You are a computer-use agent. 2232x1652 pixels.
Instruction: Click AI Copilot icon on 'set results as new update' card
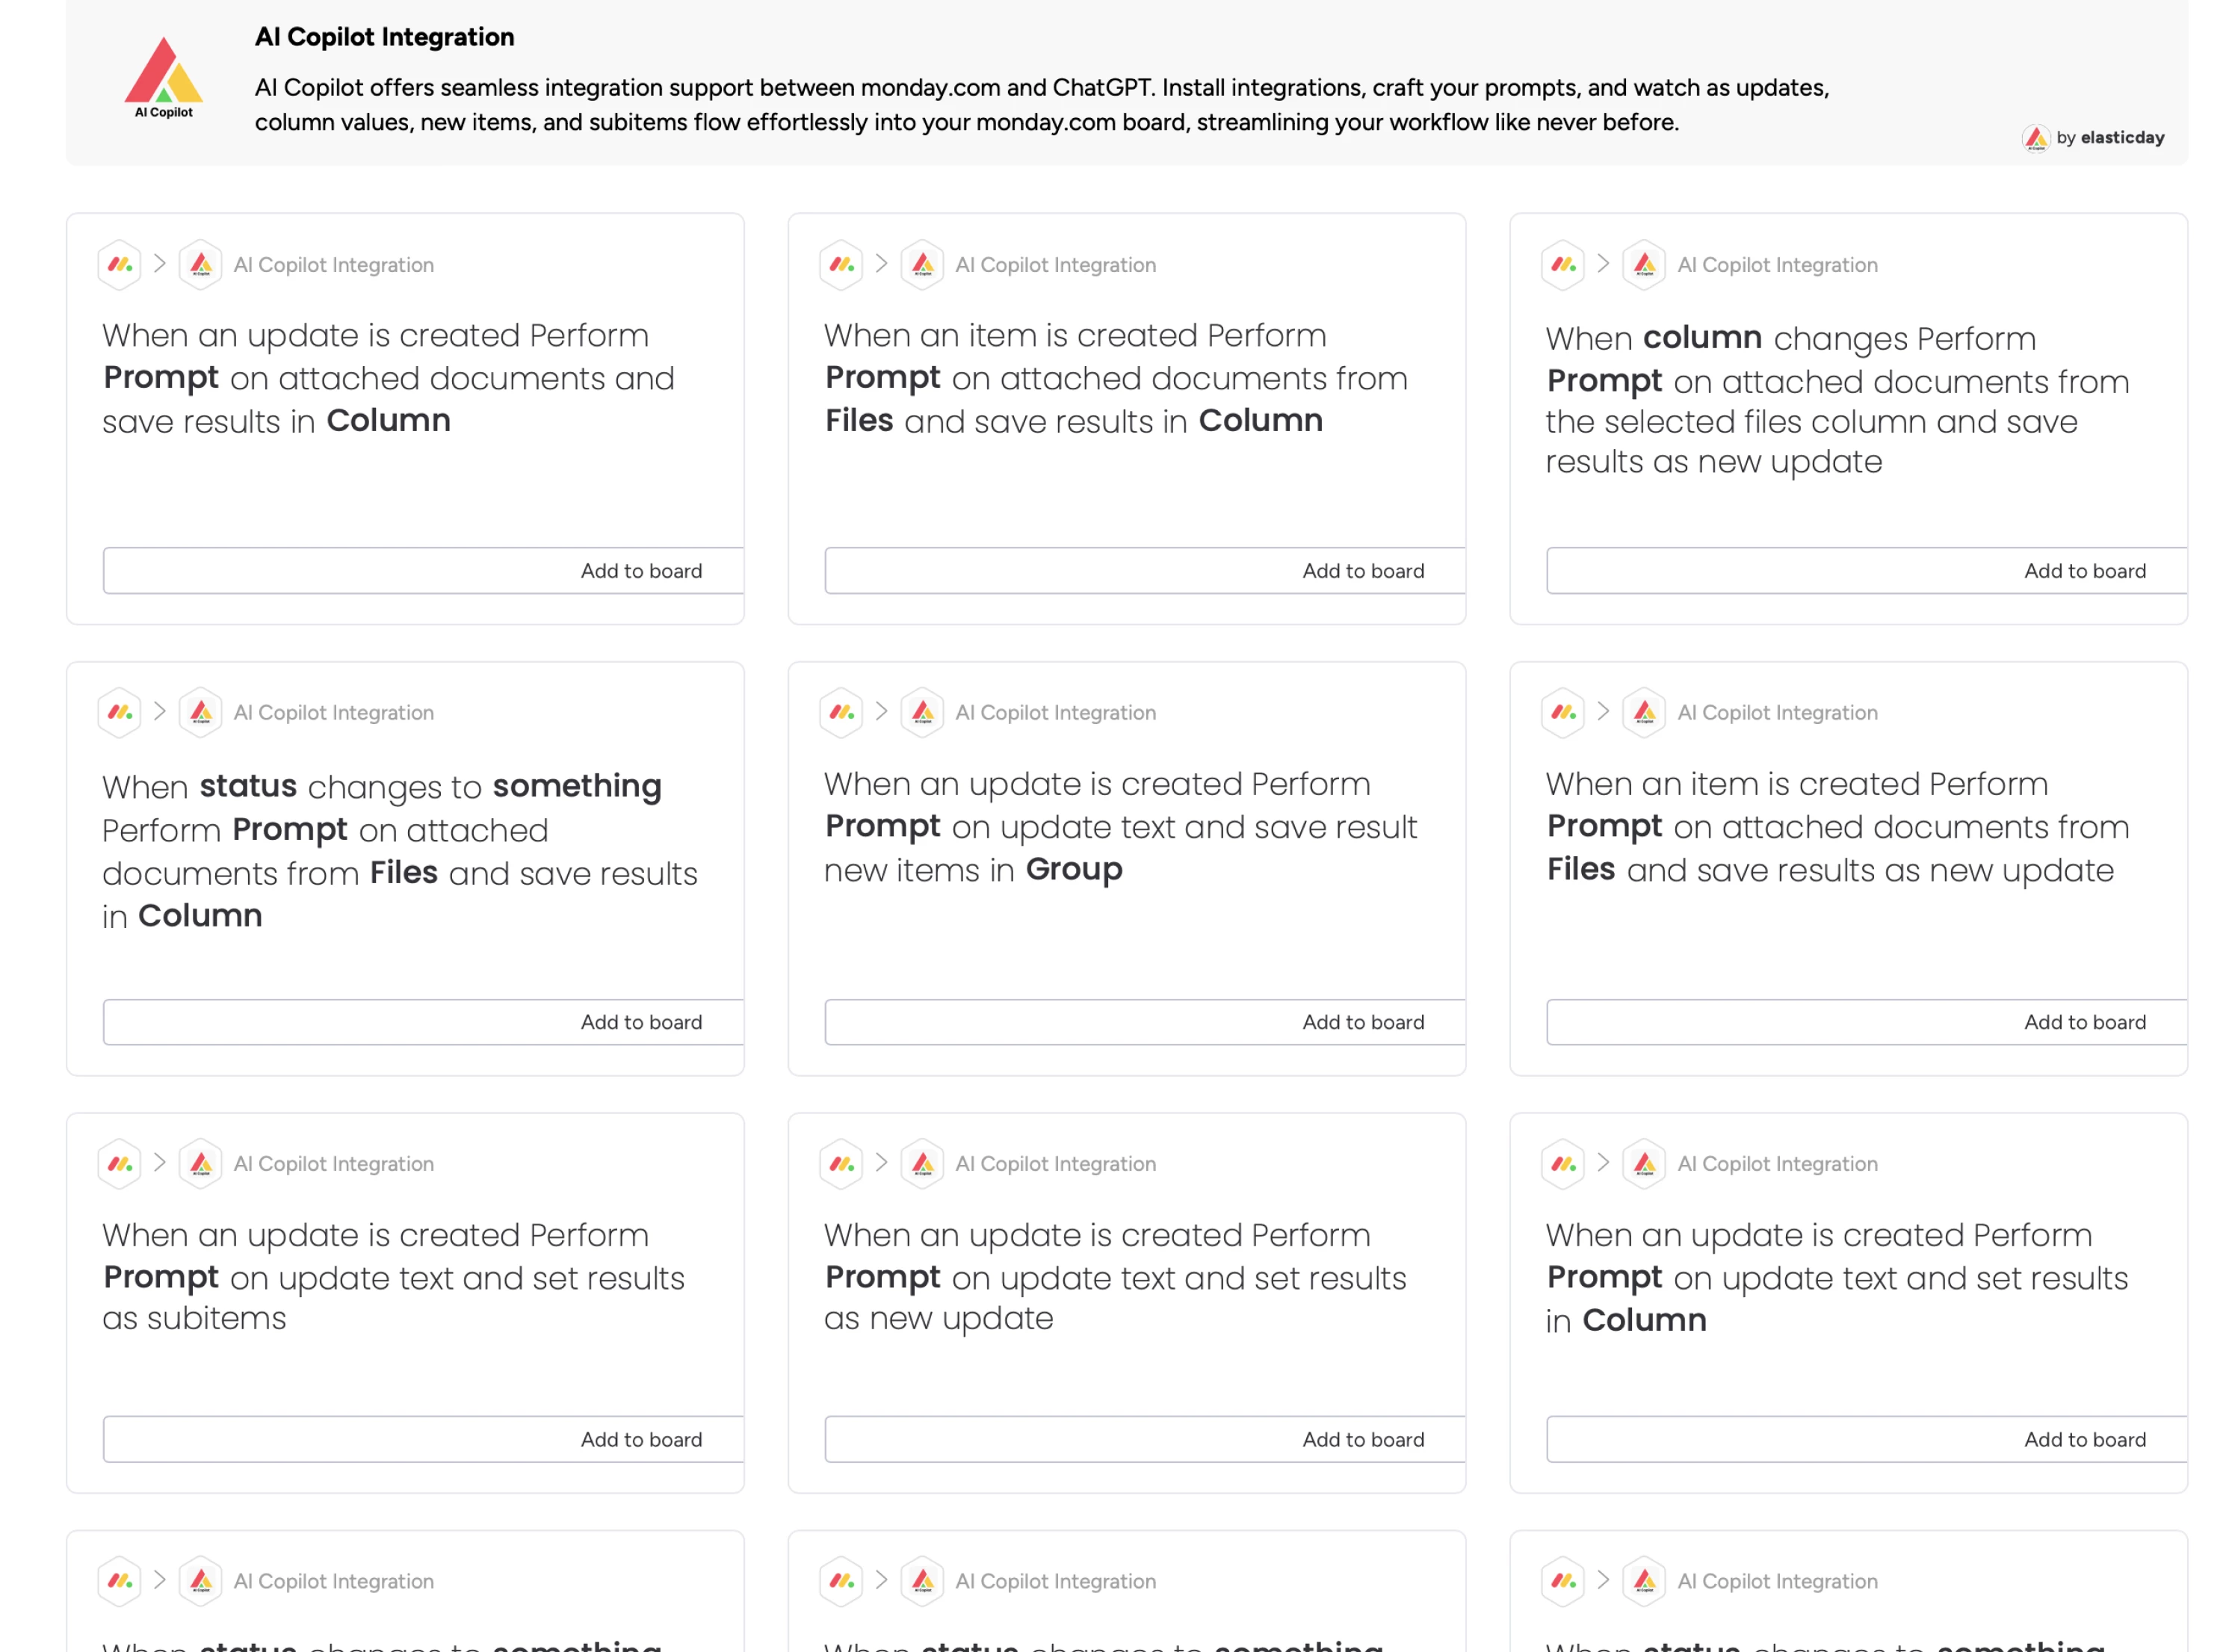pyautogui.click(x=922, y=1164)
